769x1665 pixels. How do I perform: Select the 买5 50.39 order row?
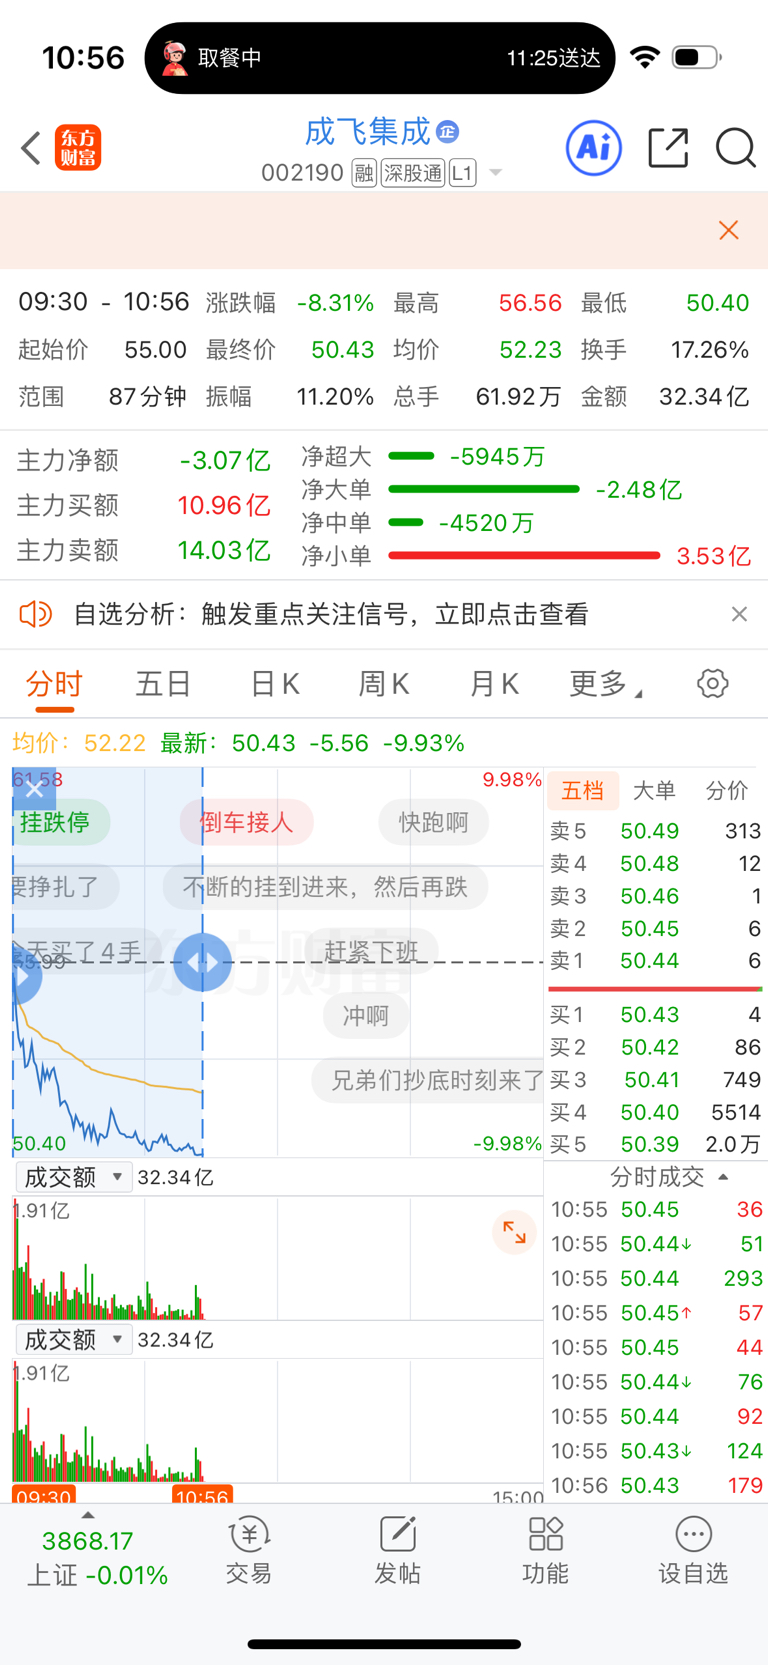(655, 1144)
